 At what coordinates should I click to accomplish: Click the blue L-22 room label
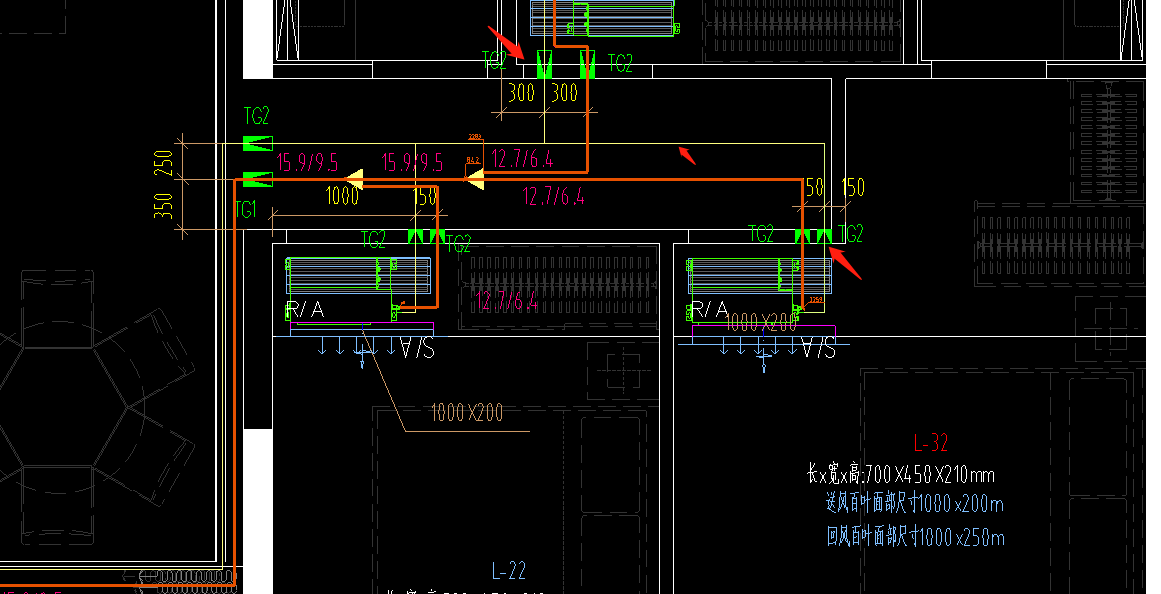(x=509, y=570)
